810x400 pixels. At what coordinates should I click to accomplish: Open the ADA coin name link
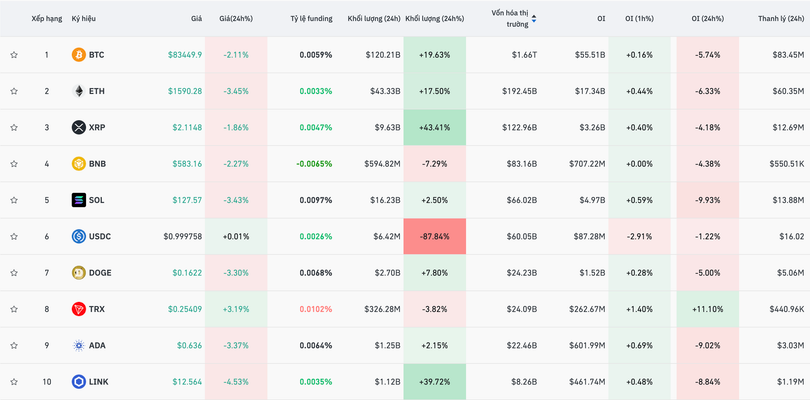click(x=96, y=346)
